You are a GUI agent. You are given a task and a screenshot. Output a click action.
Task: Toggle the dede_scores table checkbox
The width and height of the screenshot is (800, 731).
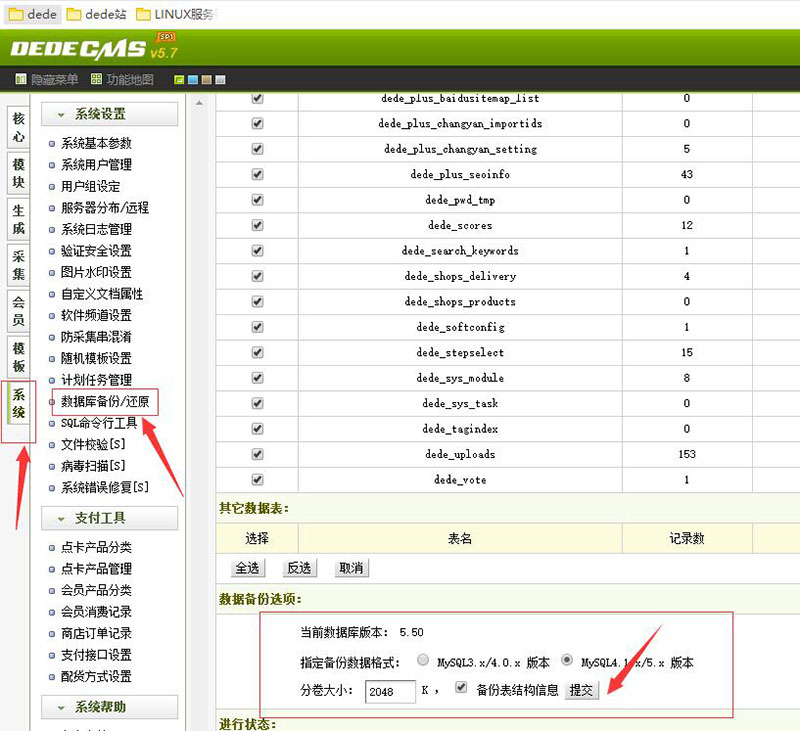257,225
